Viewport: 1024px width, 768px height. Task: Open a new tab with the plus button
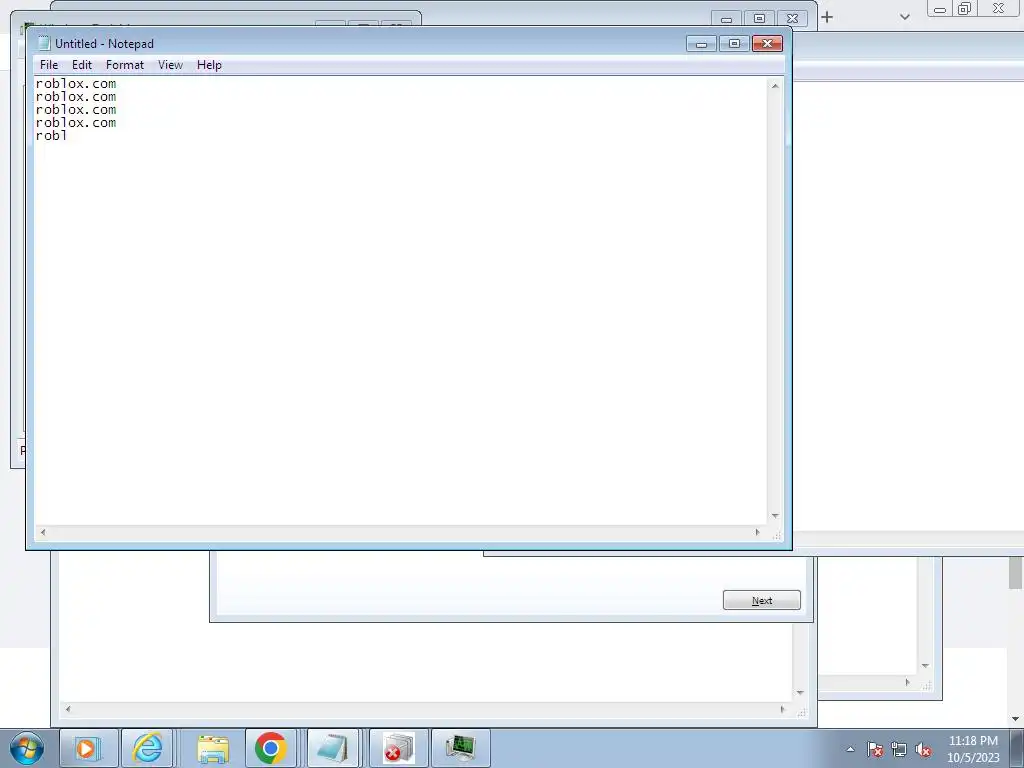[x=827, y=17]
